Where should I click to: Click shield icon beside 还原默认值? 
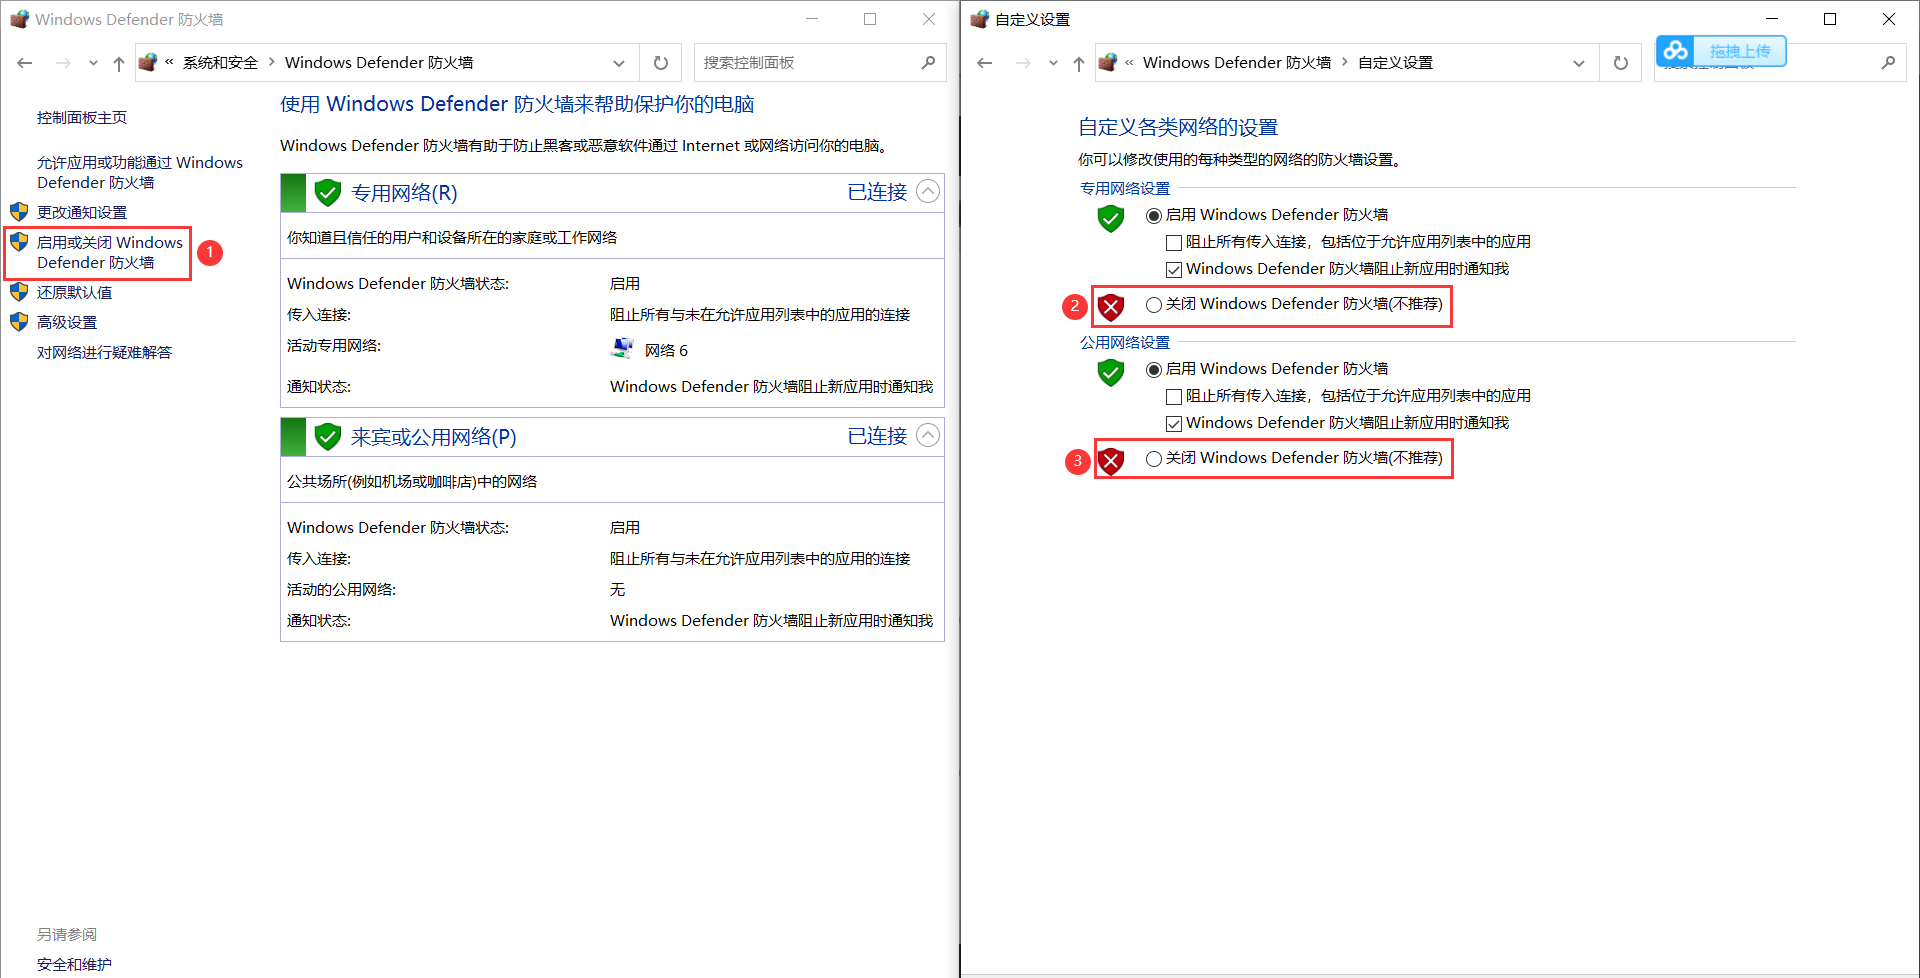click(x=19, y=292)
